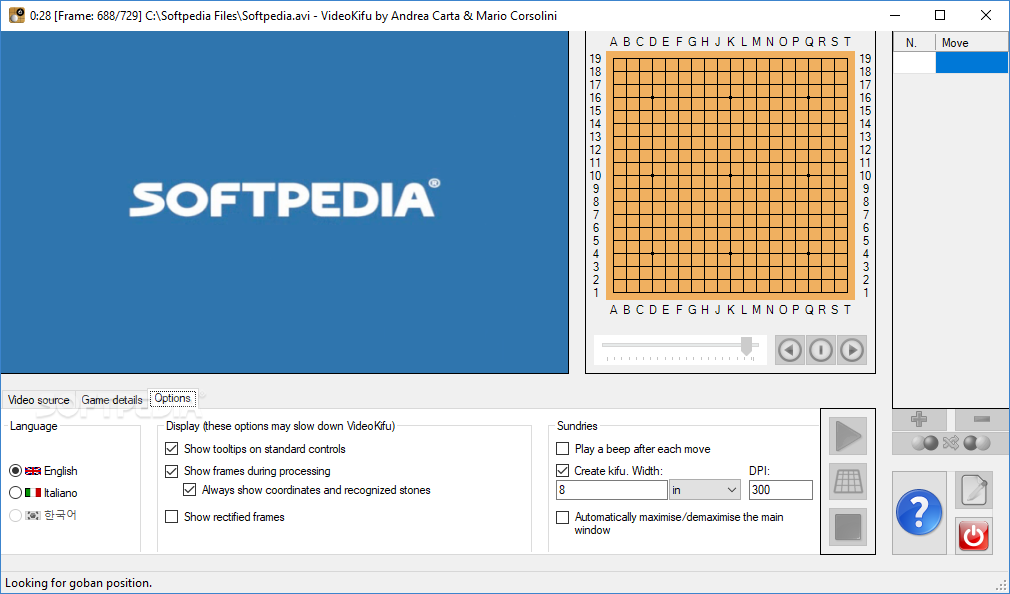Maximize the VideoKifu window

click(x=940, y=15)
